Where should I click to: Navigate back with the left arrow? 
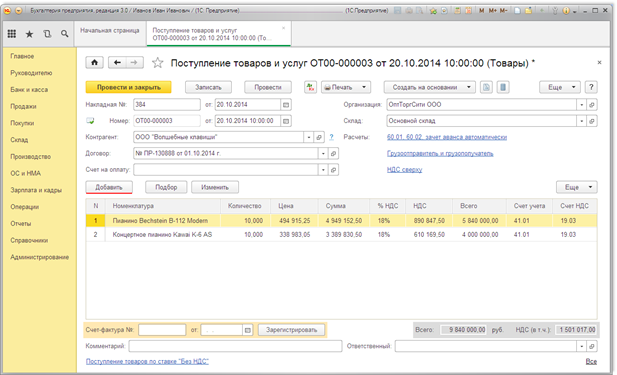point(117,63)
